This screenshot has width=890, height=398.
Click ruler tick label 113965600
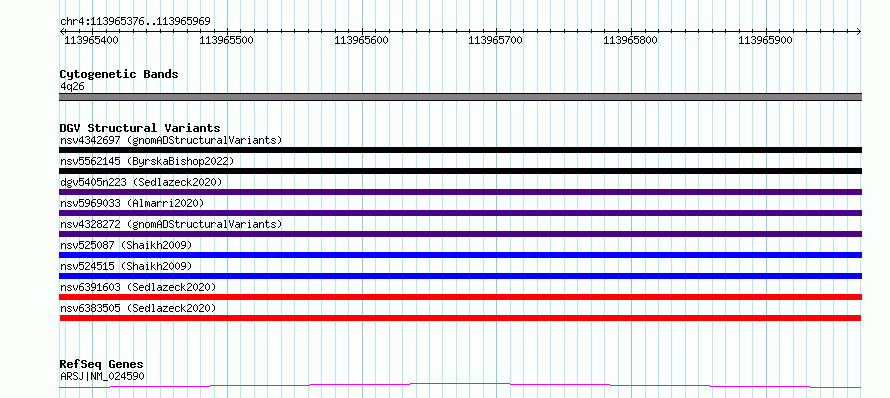coord(362,40)
